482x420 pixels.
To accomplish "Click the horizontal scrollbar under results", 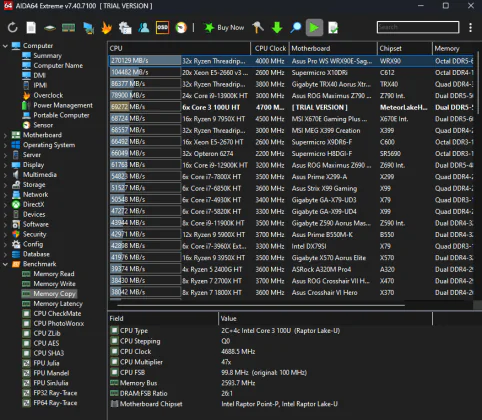I will [x=261, y=305].
